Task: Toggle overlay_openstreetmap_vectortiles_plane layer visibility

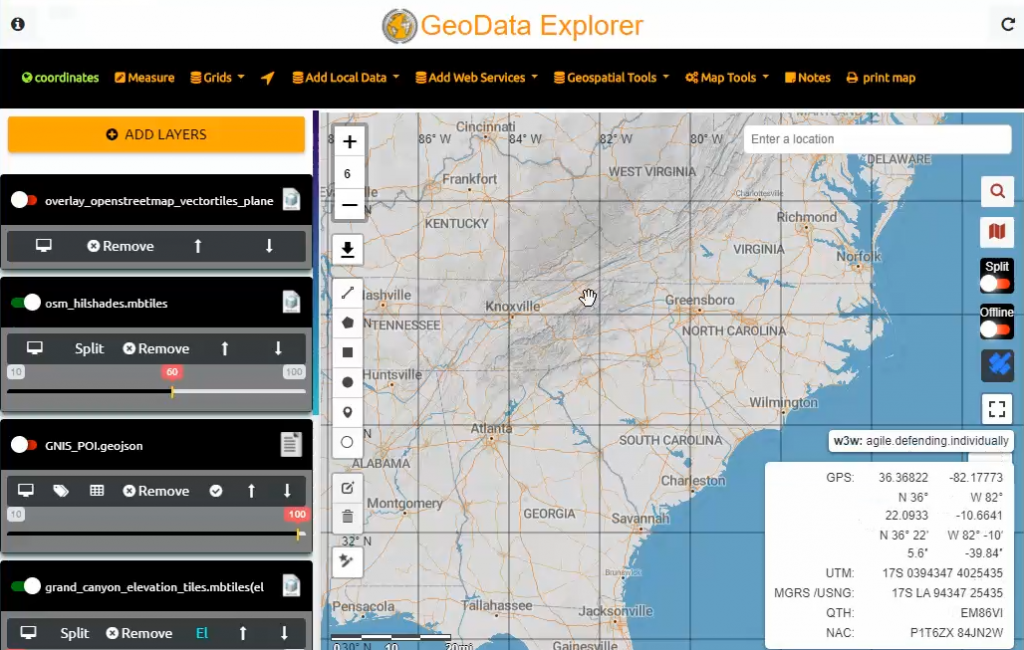Action: [24, 200]
